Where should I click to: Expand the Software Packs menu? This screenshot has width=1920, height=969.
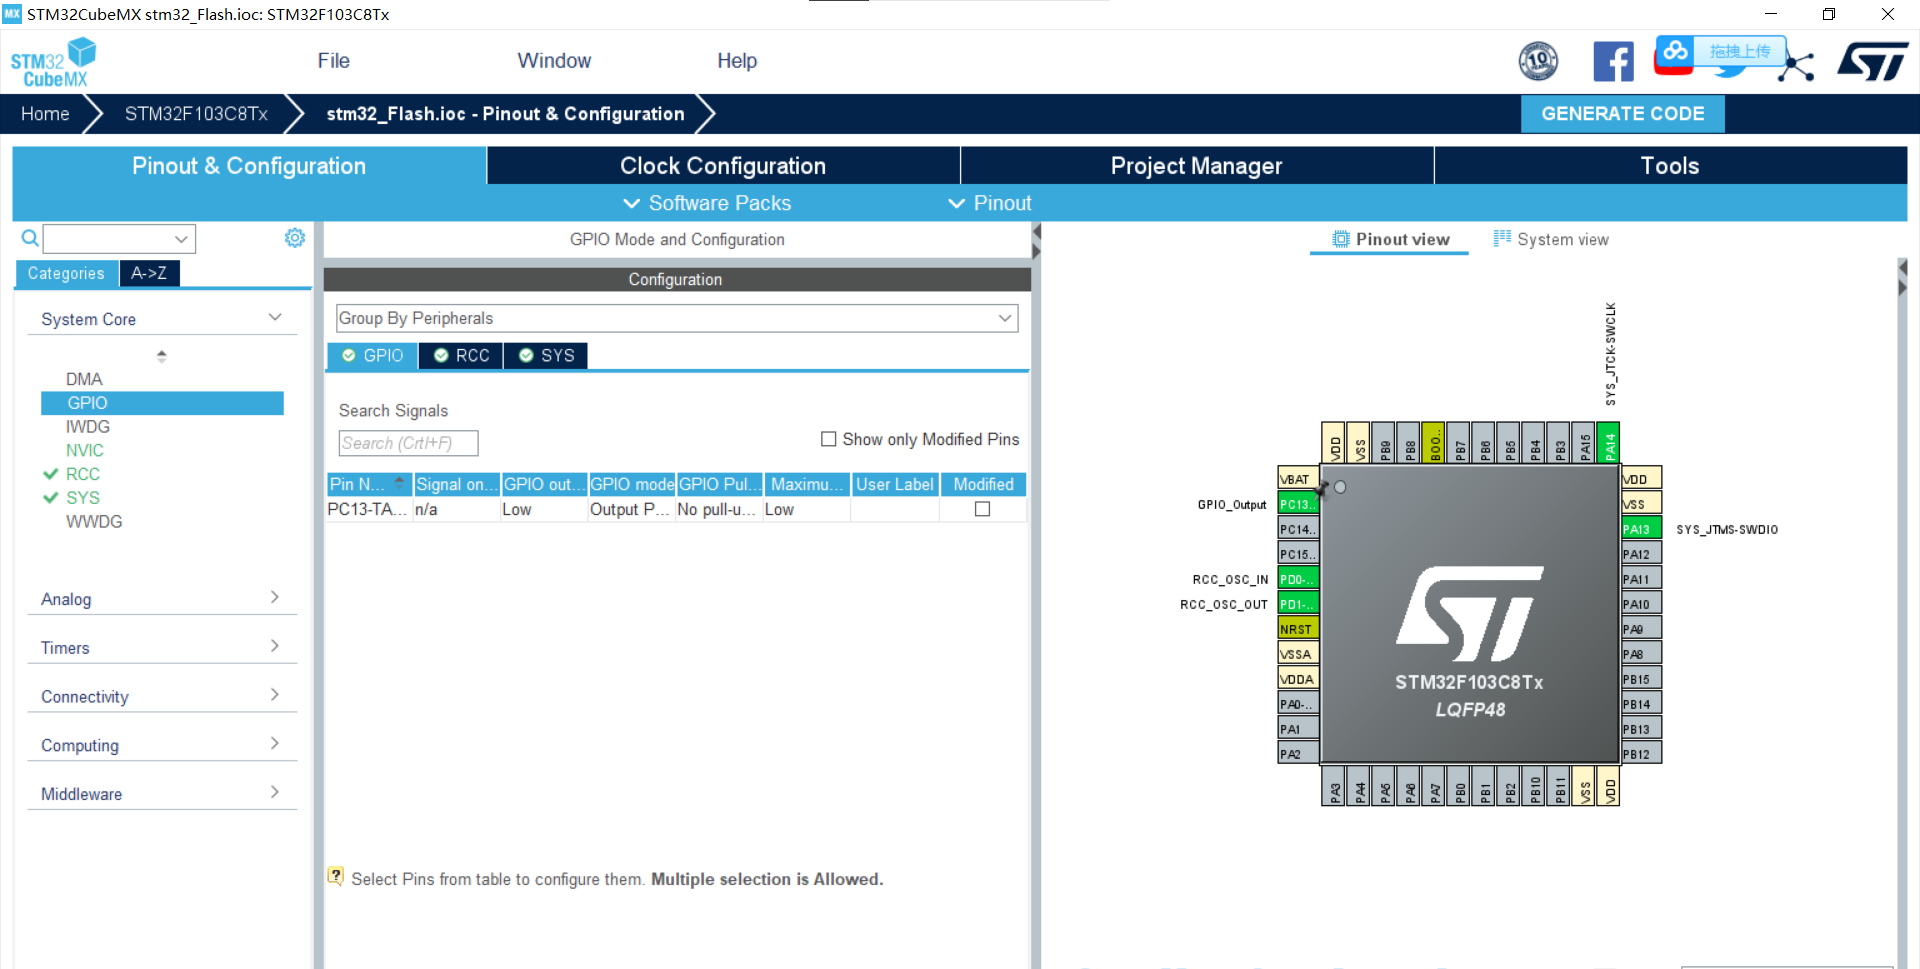(707, 203)
